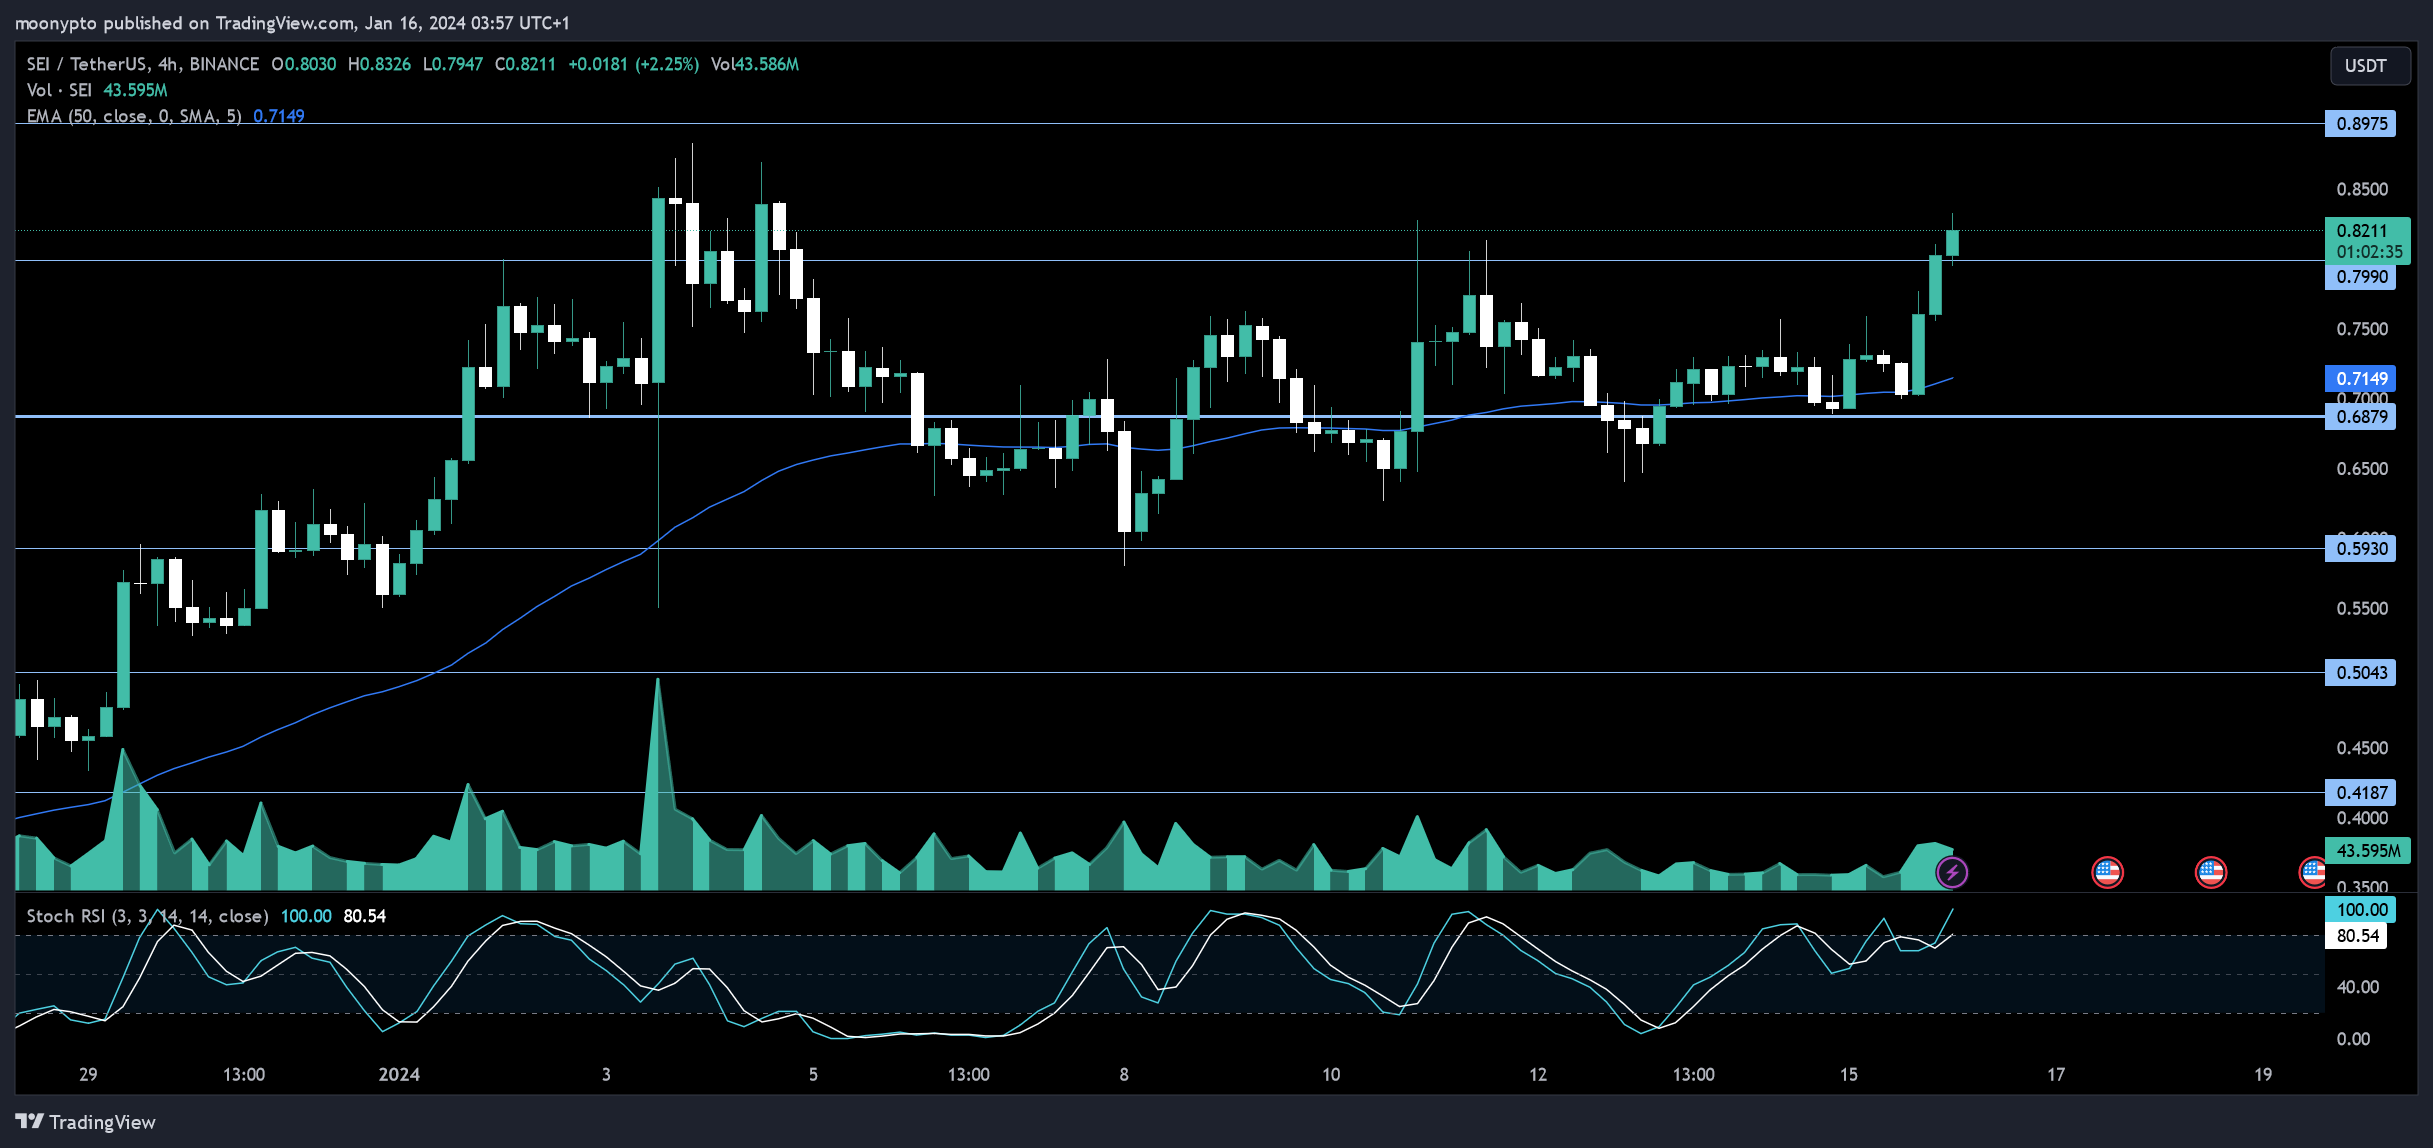Click the +0.0181 (+2.25%) change value
The width and height of the screenshot is (2433, 1148).
tap(633, 64)
